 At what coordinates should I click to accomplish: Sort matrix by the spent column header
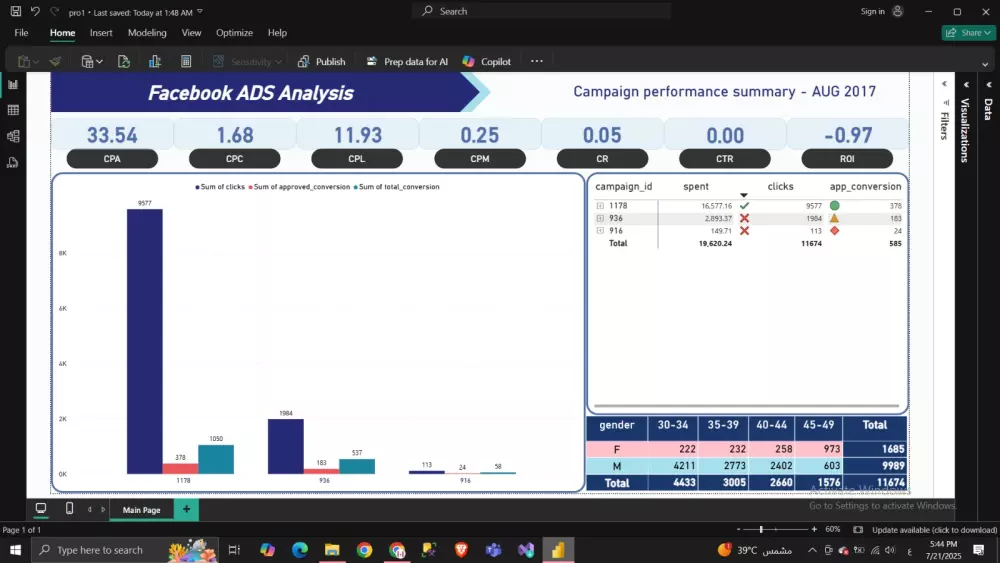[x=696, y=186]
